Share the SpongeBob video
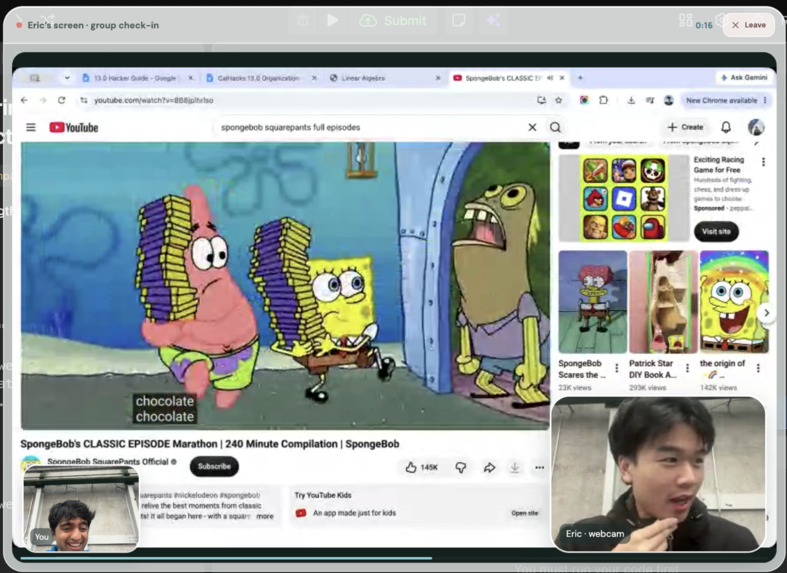This screenshot has height=573, width=787. tap(489, 467)
